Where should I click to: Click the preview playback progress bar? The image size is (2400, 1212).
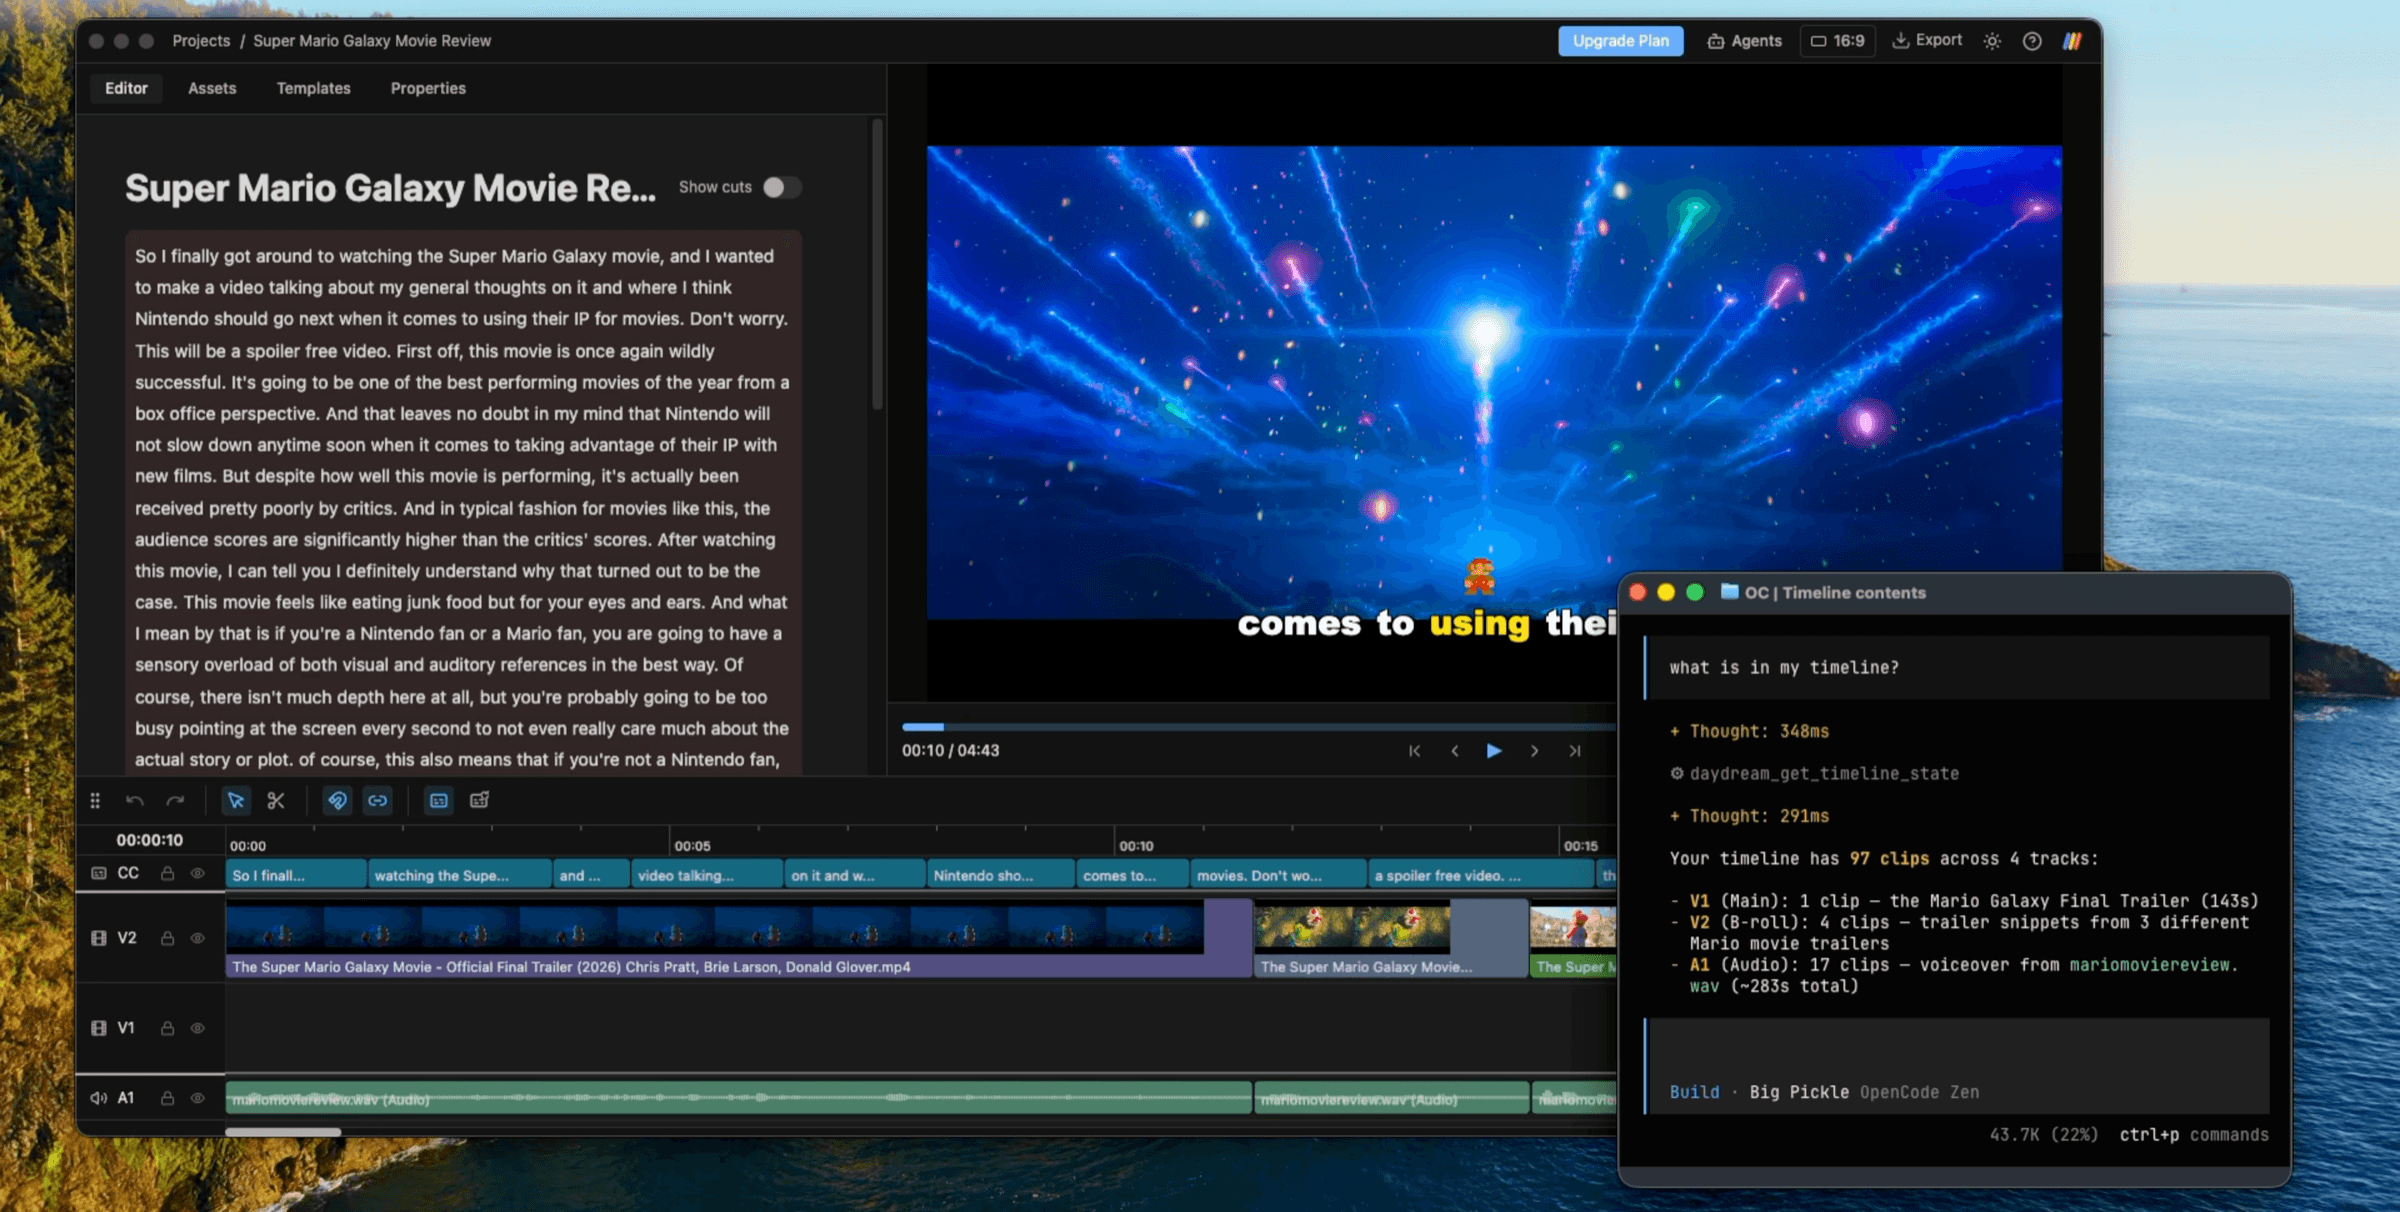pos(1258,727)
